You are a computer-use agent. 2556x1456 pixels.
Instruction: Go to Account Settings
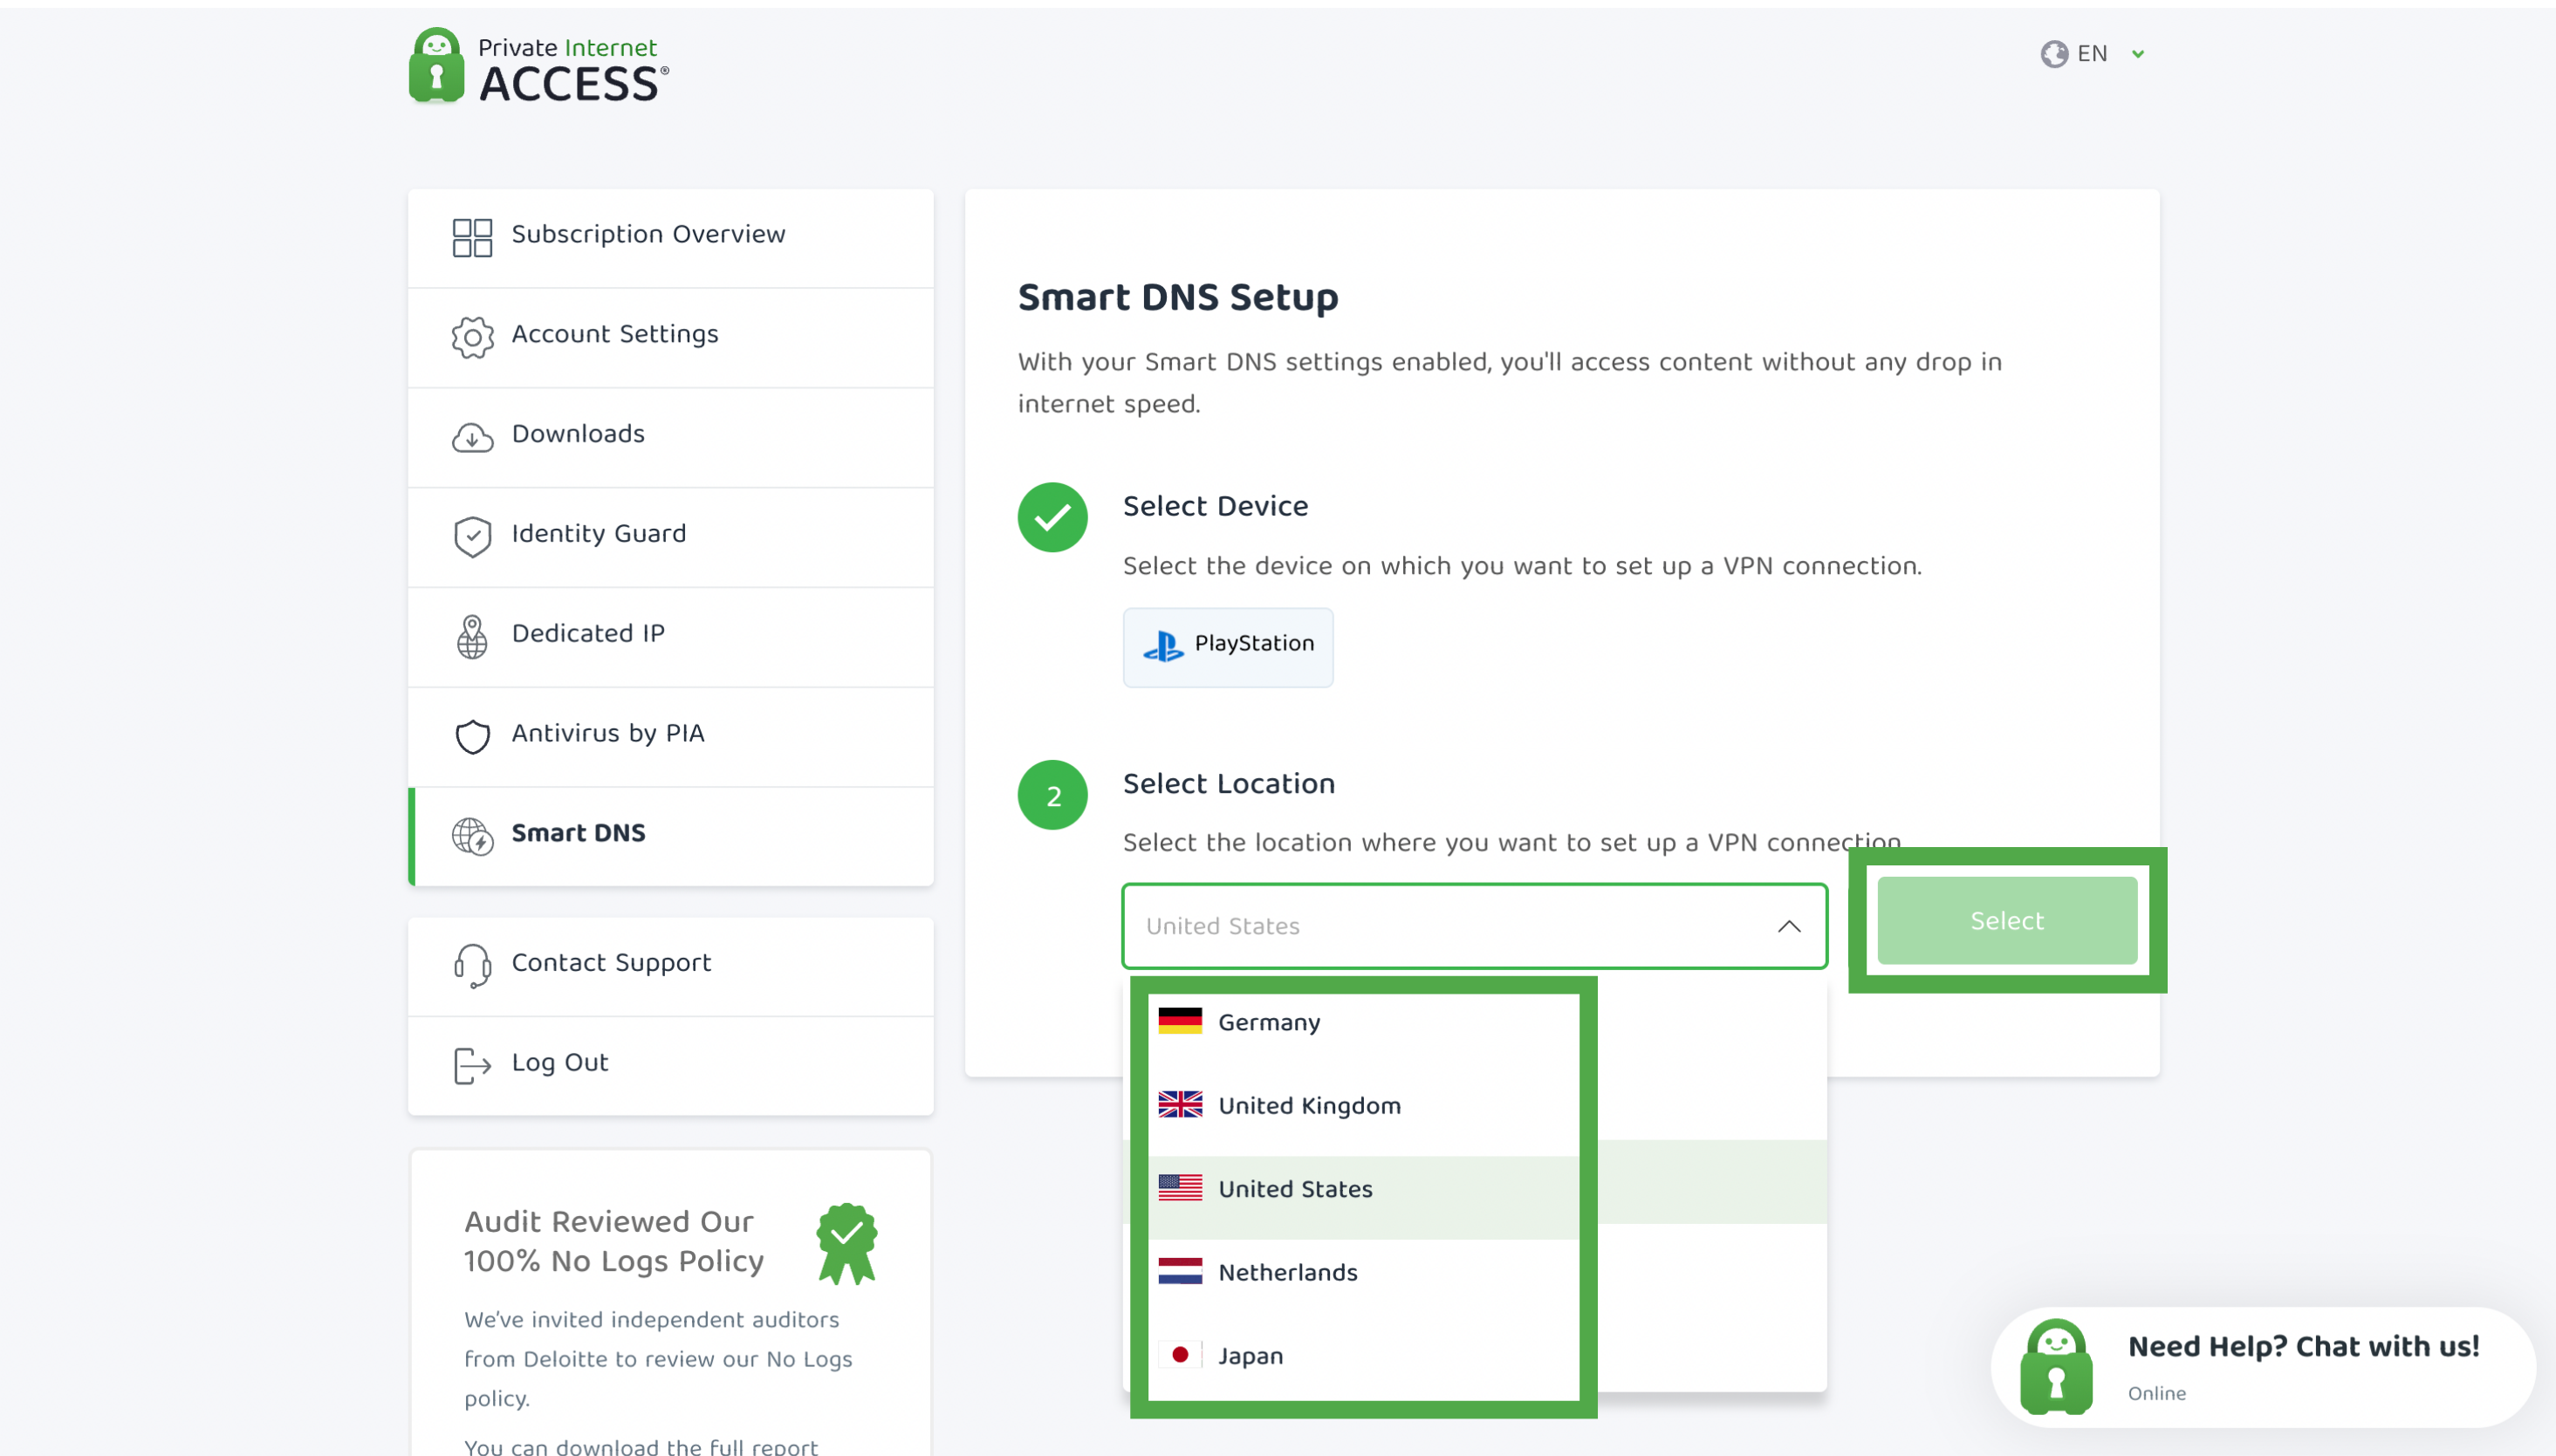670,337
